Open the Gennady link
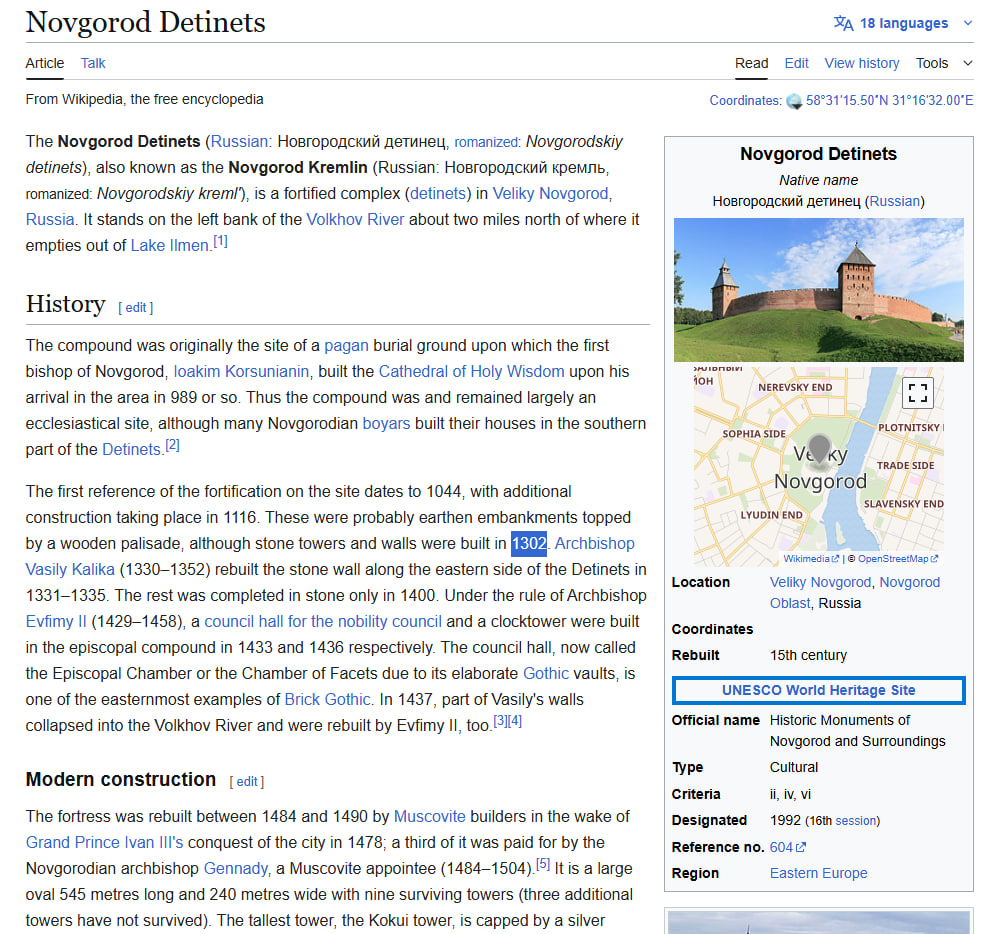Viewport: 986px width, 934px height. tap(235, 869)
